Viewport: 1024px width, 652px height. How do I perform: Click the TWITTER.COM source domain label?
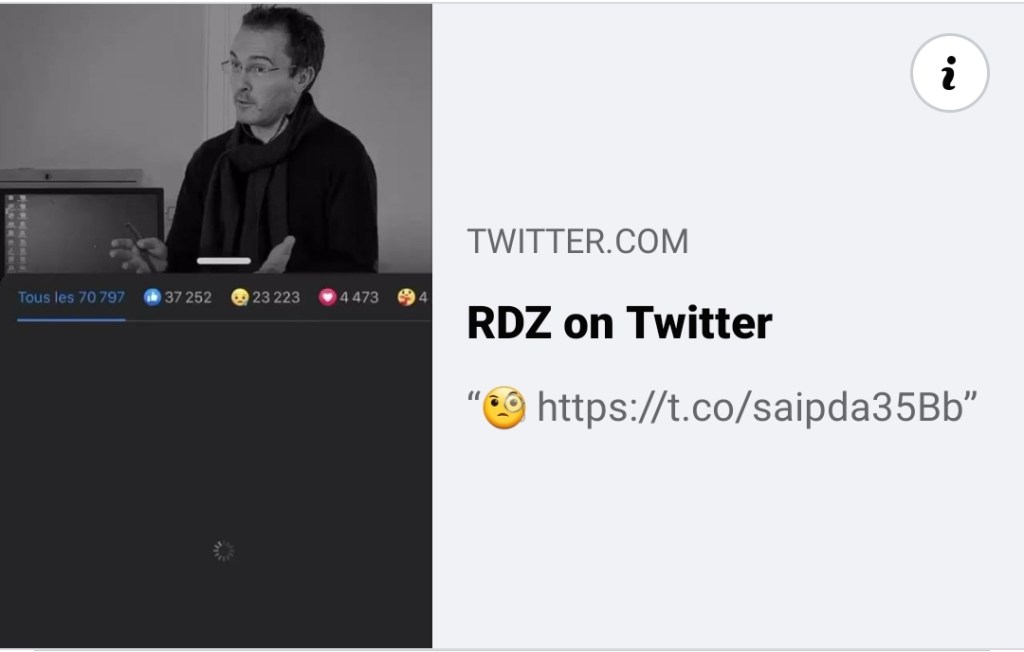[x=578, y=241]
